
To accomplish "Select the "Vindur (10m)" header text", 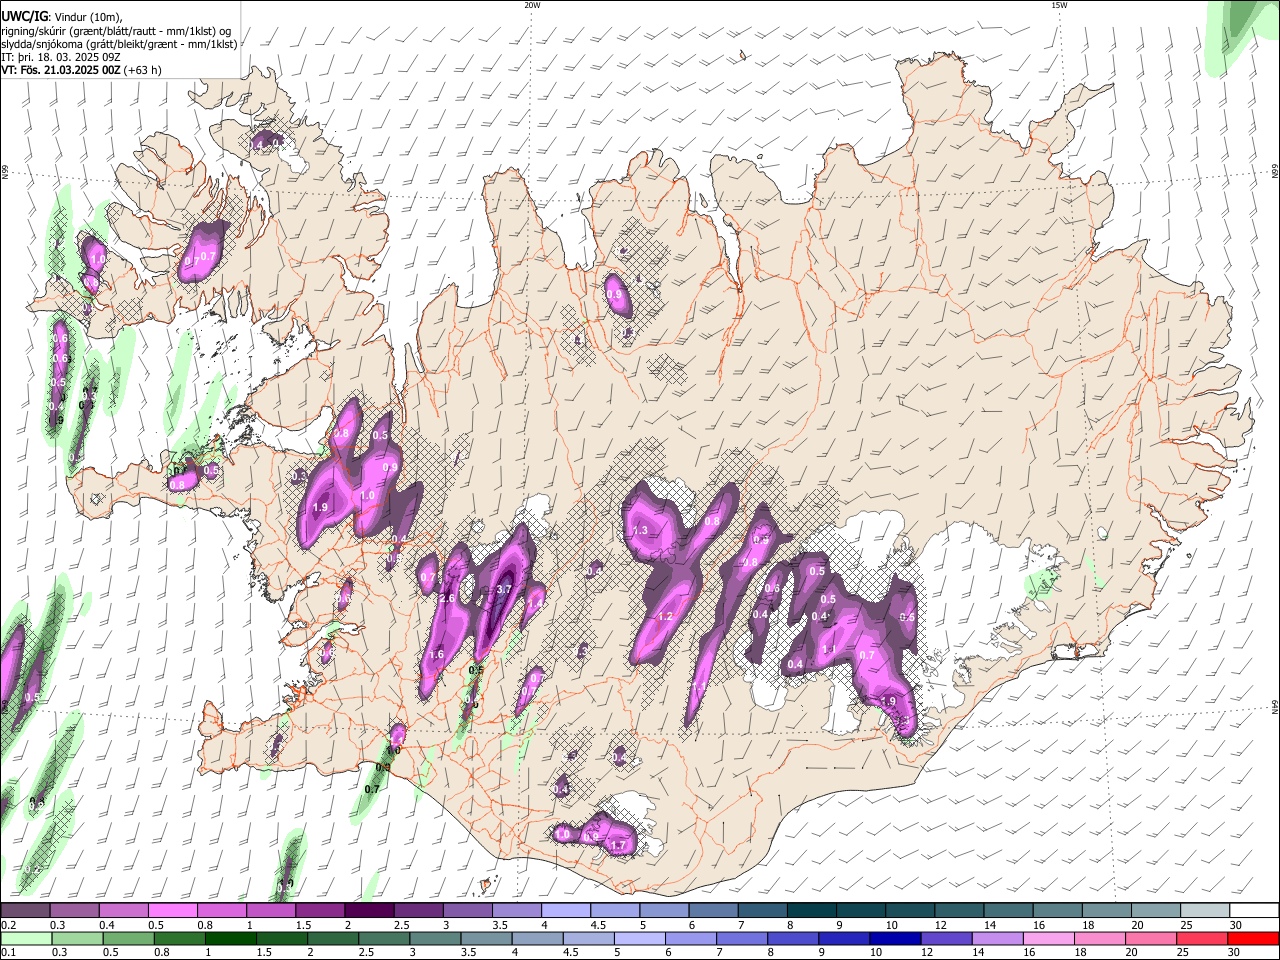I will pyautogui.click(x=87, y=17).
